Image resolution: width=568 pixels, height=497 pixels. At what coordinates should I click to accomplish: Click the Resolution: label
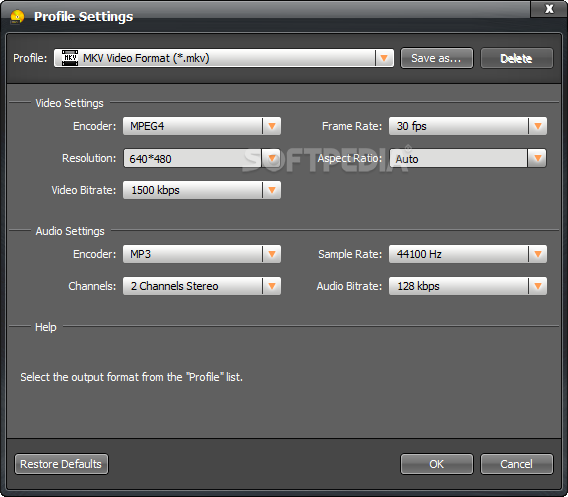point(89,158)
